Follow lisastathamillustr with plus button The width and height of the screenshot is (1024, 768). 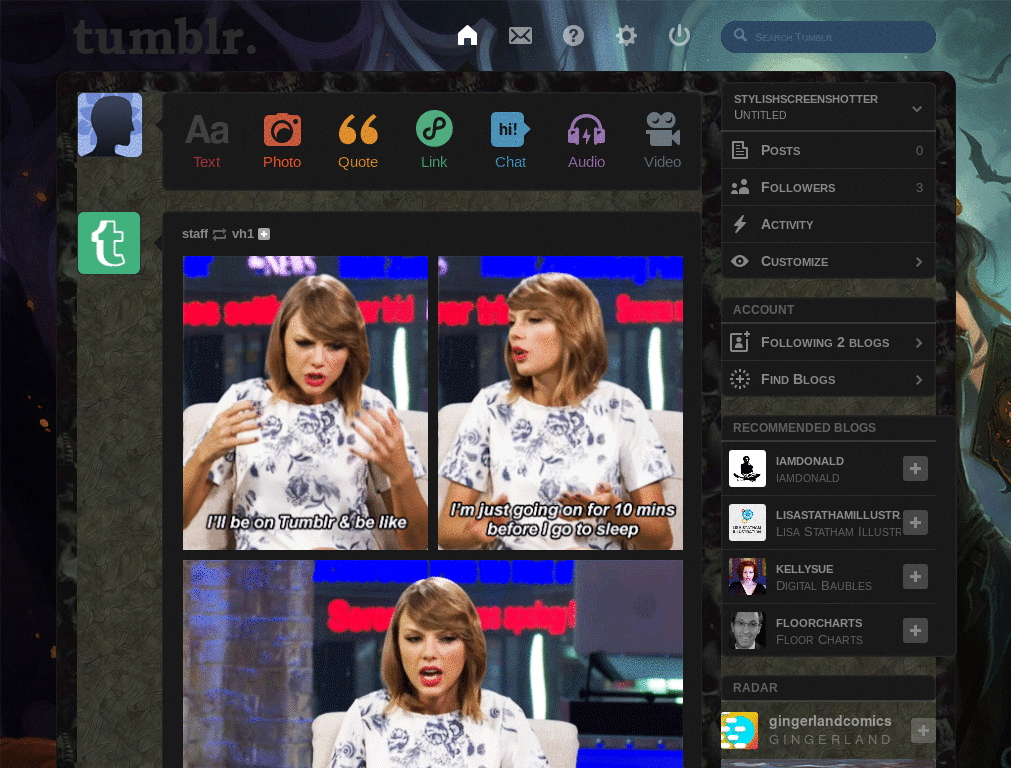[x=915, y=522]
